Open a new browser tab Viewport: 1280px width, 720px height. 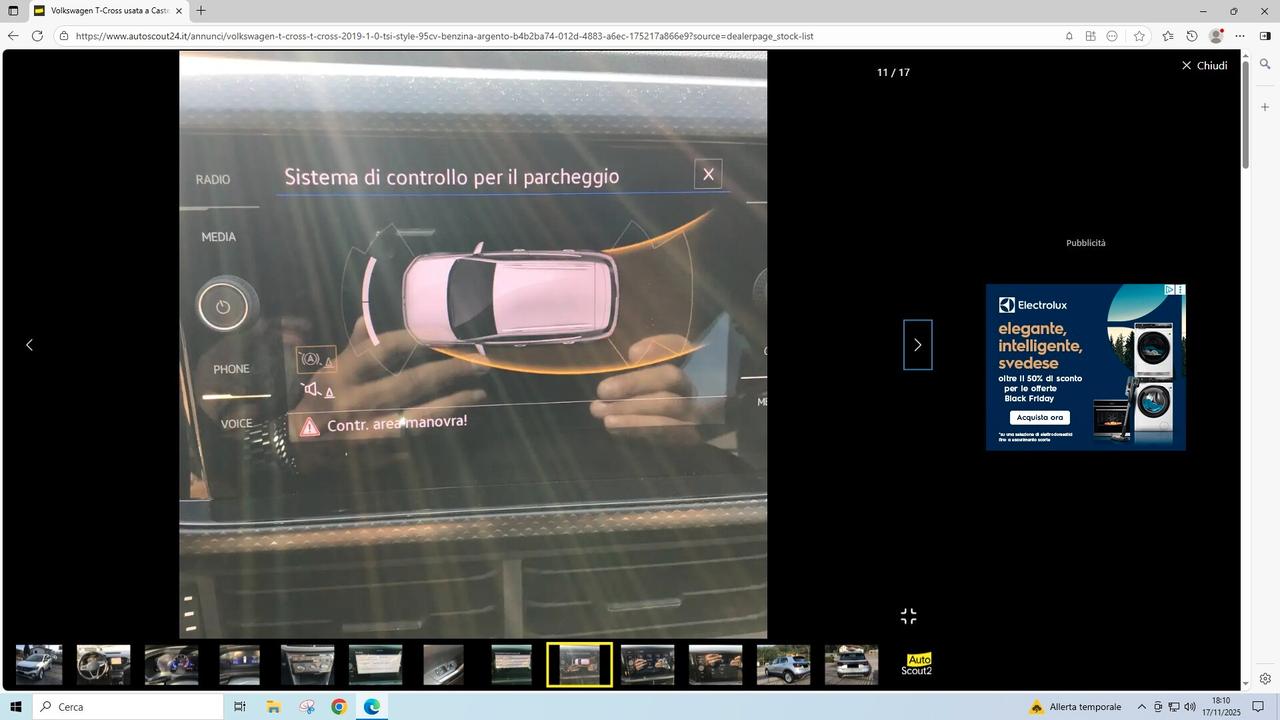pyautogui.click(x=201, y=11)
